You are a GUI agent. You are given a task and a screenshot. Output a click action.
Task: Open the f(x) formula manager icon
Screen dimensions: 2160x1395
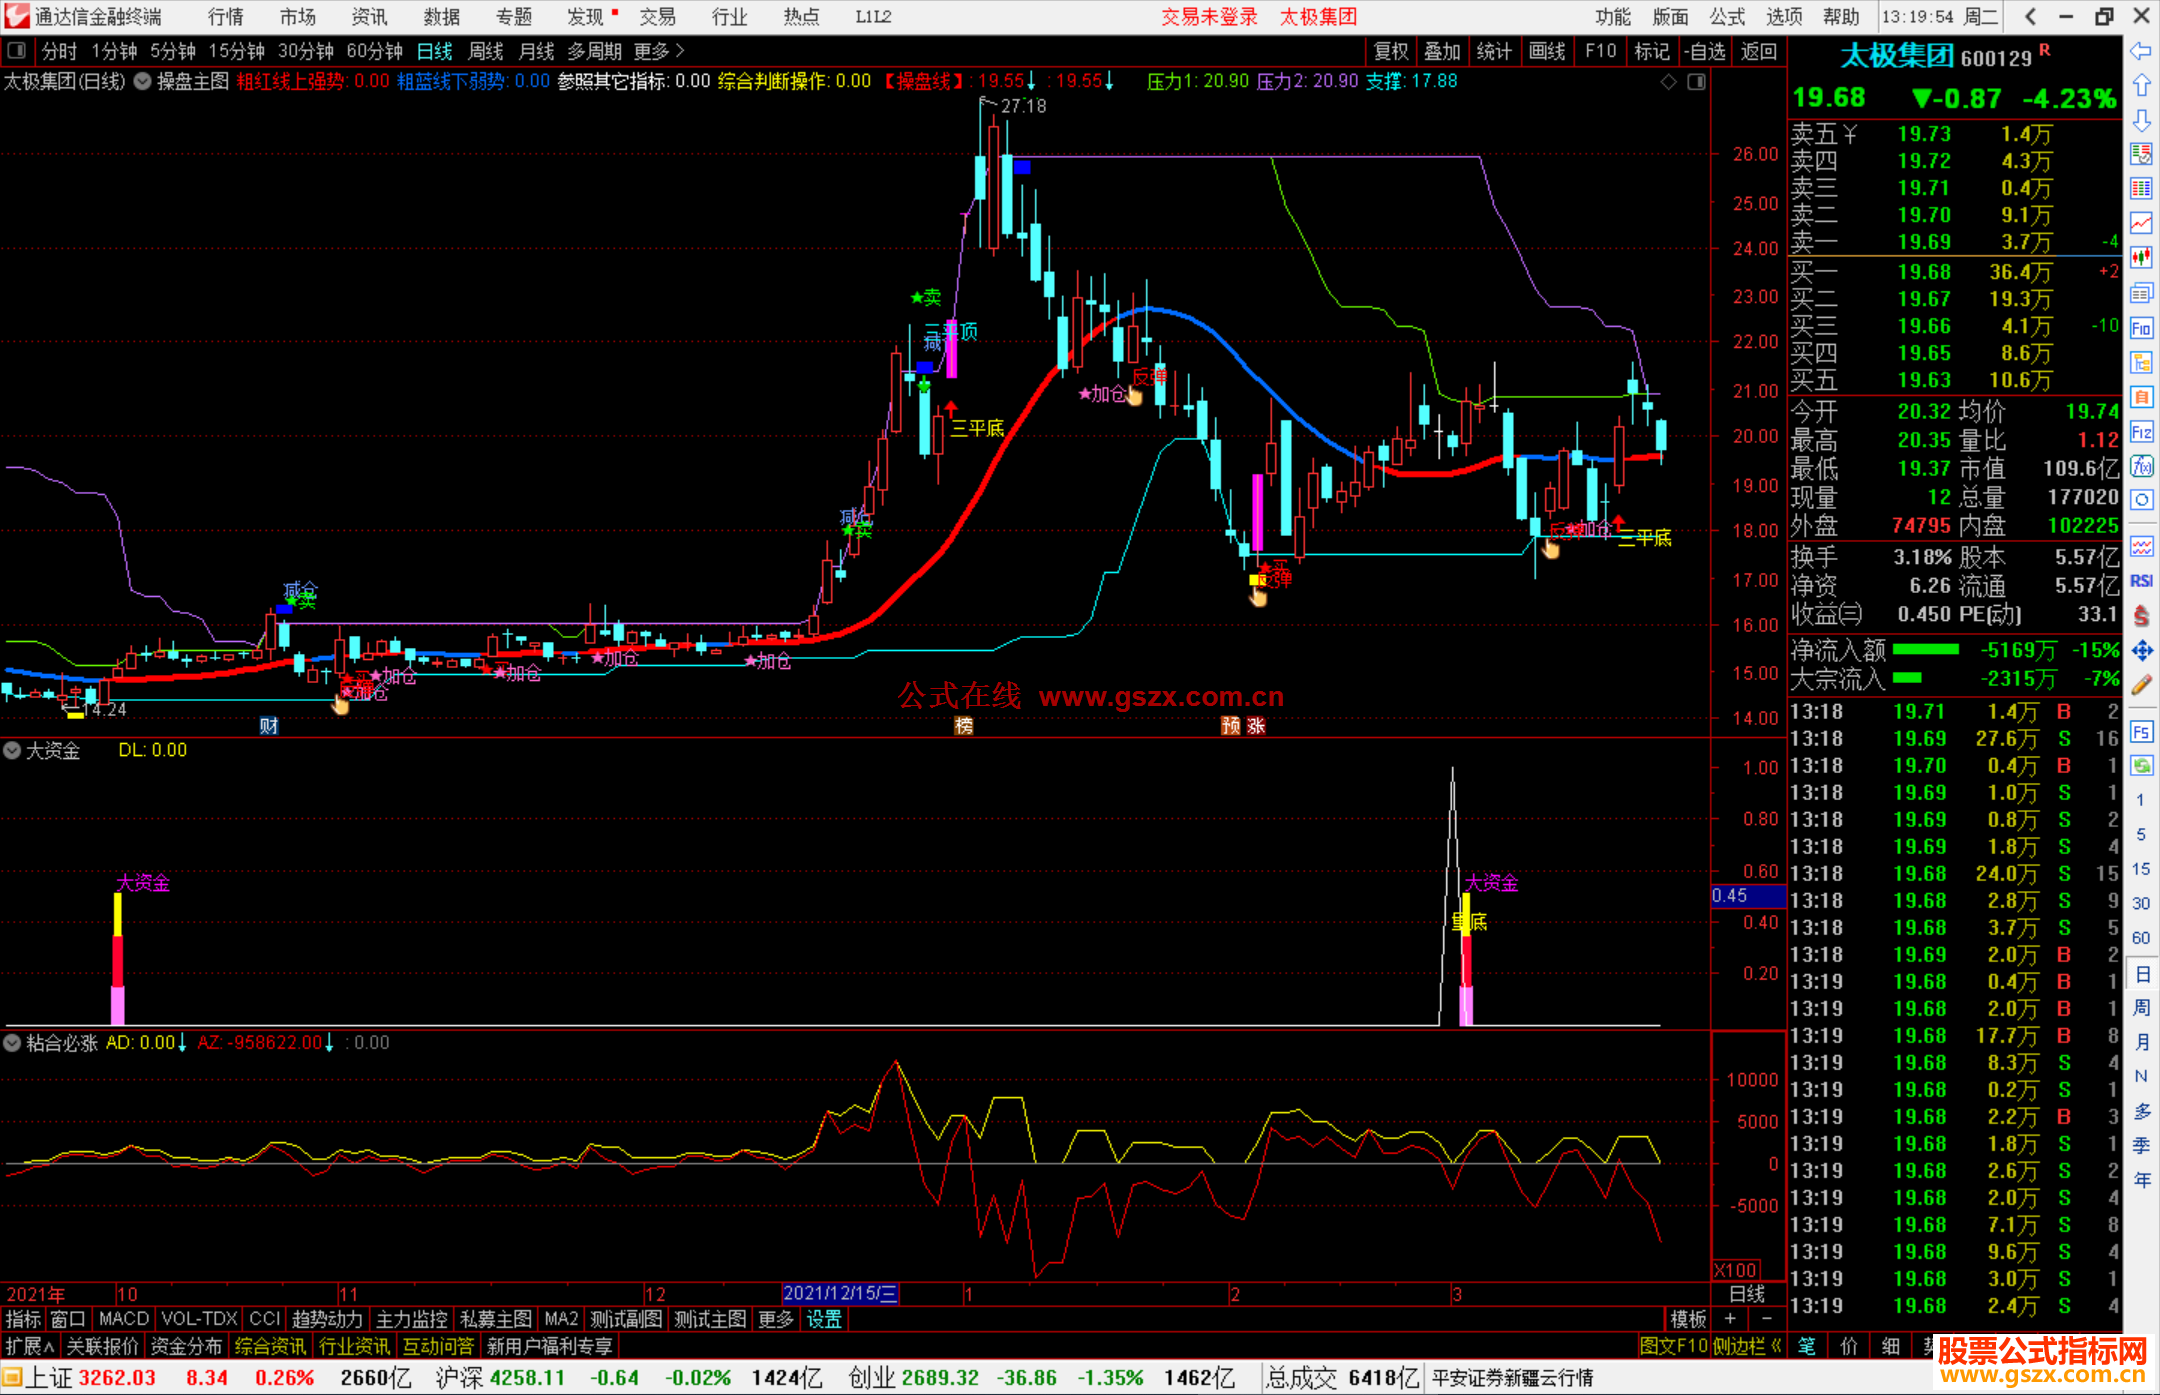pyautogui.click(x=2141, y=466)
